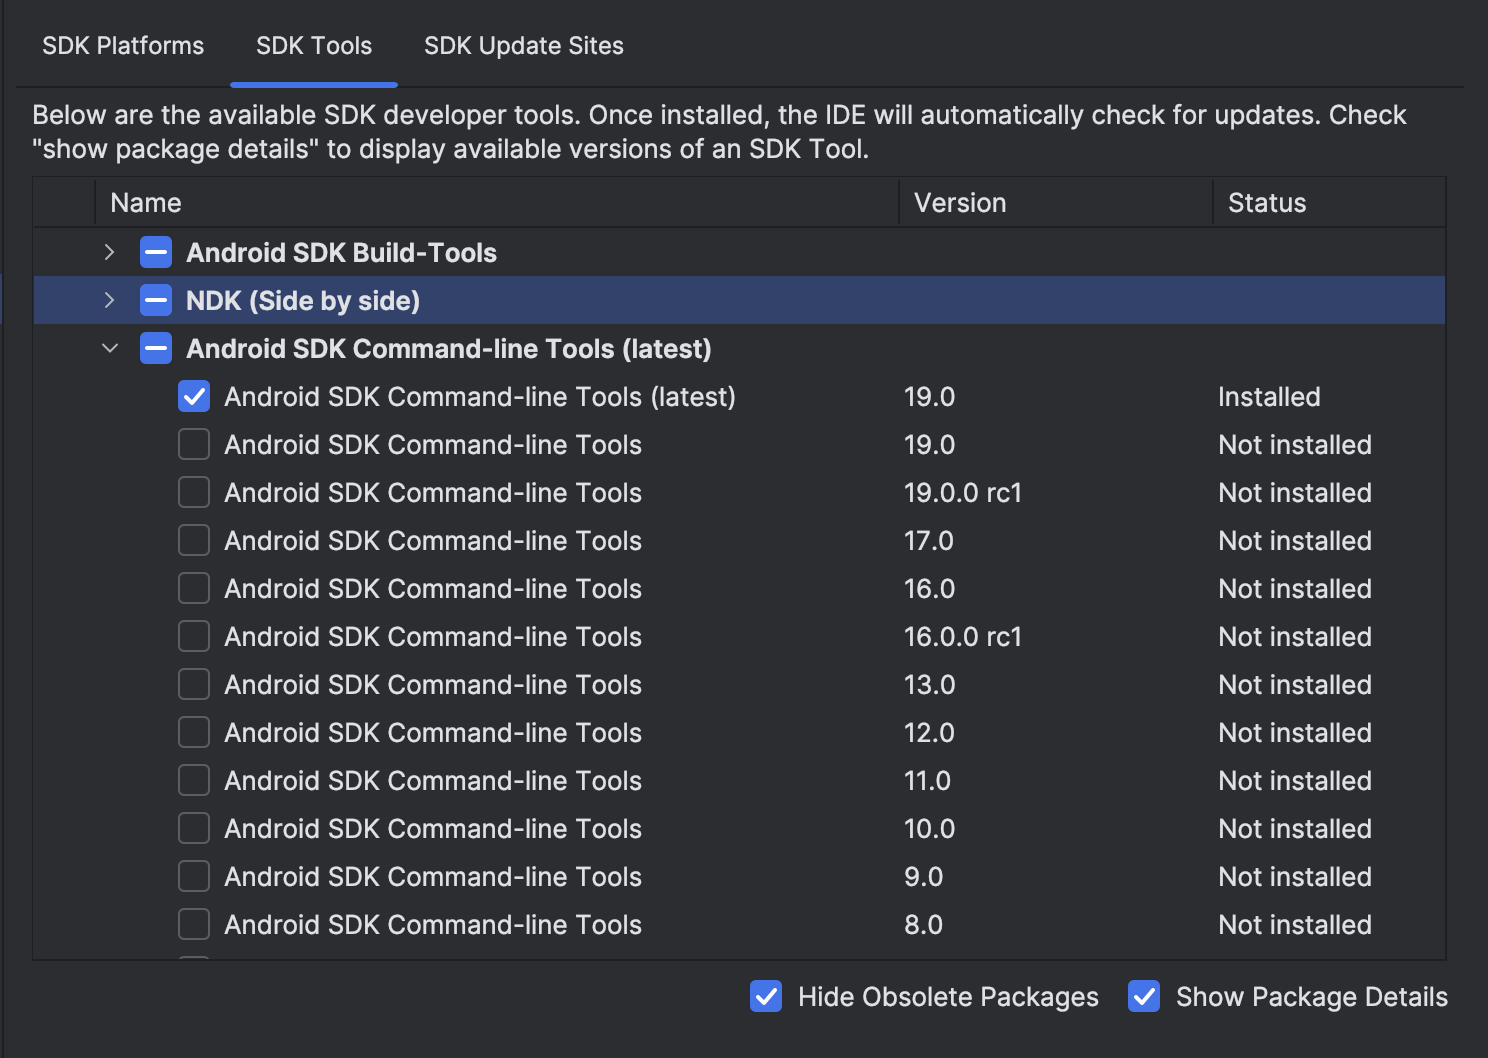Check Command-line Tools version 8.0
Image resolution: width=1488 pixels, height=1058 pixels.
[x=194, y=924]
